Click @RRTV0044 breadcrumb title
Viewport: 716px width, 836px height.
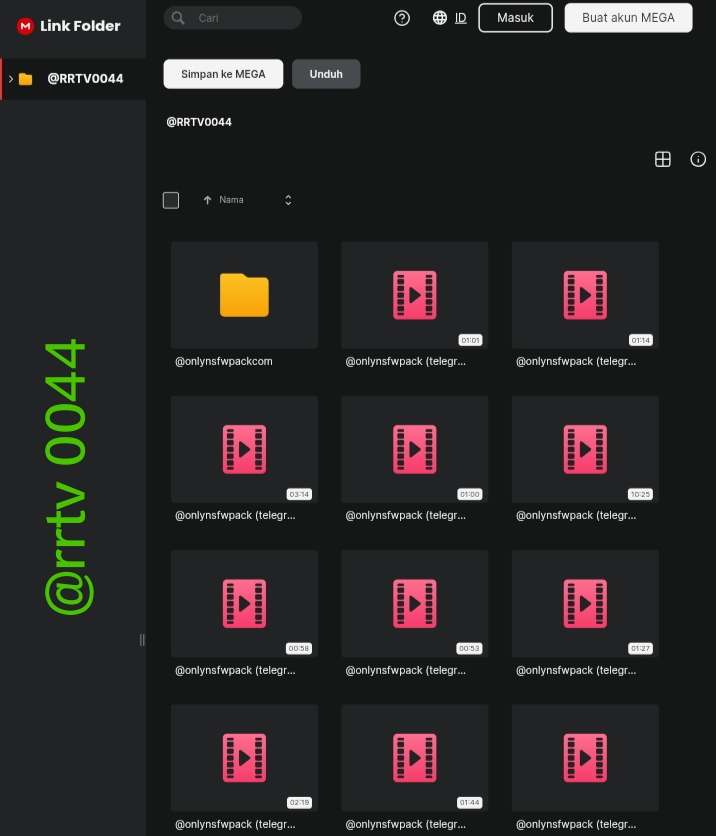click(199, 122)
